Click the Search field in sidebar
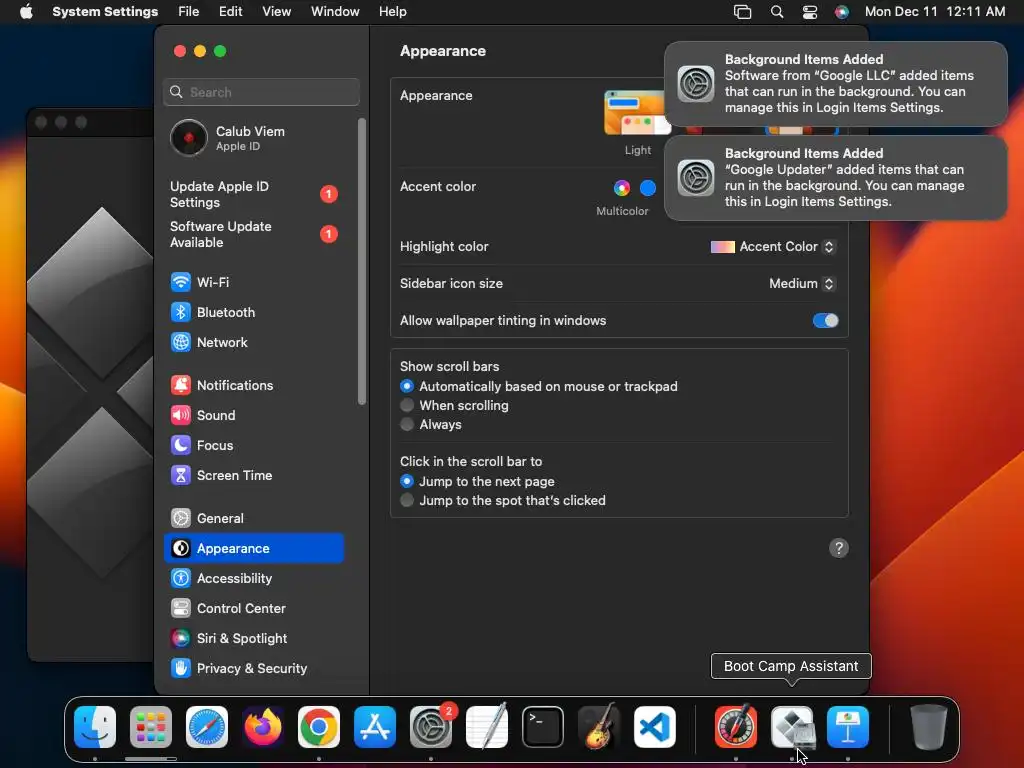The image size is (1024, 768). point(261,92)
